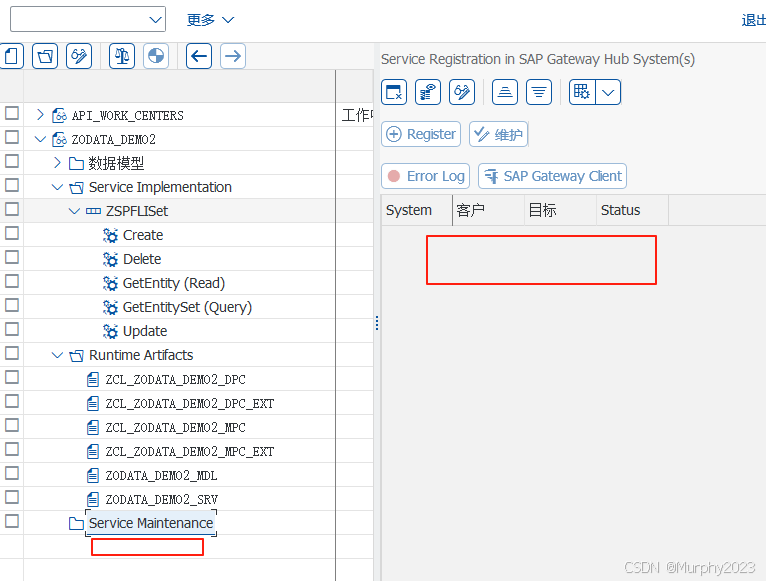
Task: Click the Delete operation gear icon
Action: pyautogui.click(x=110, y=259)
